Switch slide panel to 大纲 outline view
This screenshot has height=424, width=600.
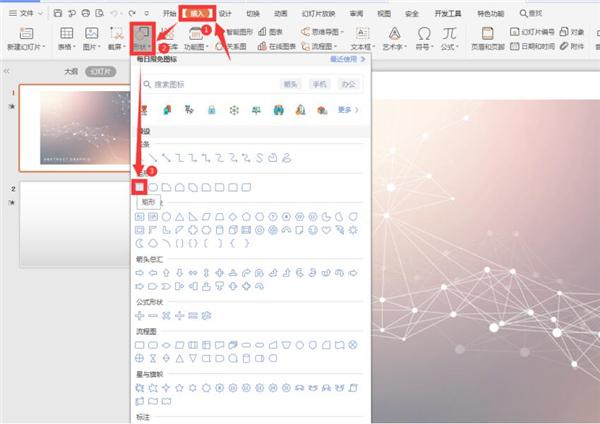point(71,72)
